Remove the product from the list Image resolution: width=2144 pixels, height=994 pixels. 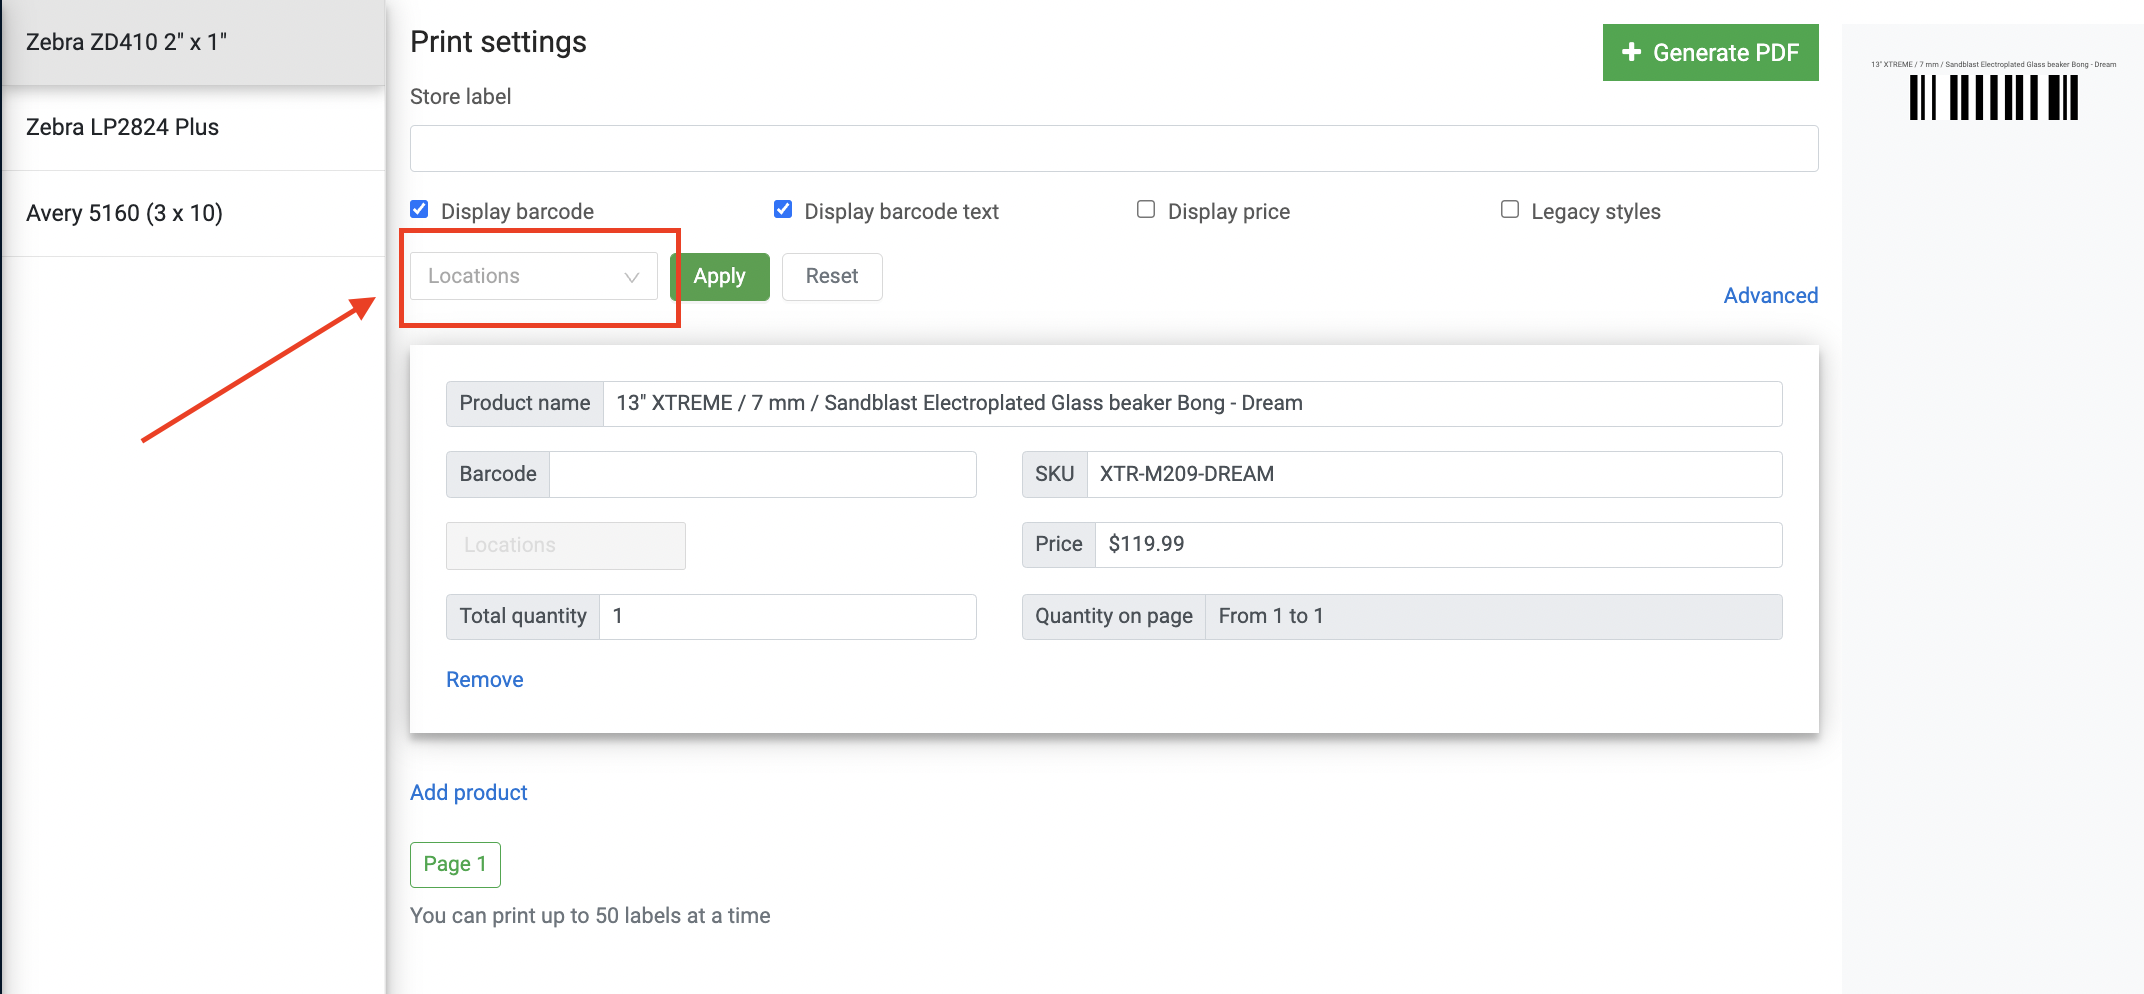click(x=484, y=679)
